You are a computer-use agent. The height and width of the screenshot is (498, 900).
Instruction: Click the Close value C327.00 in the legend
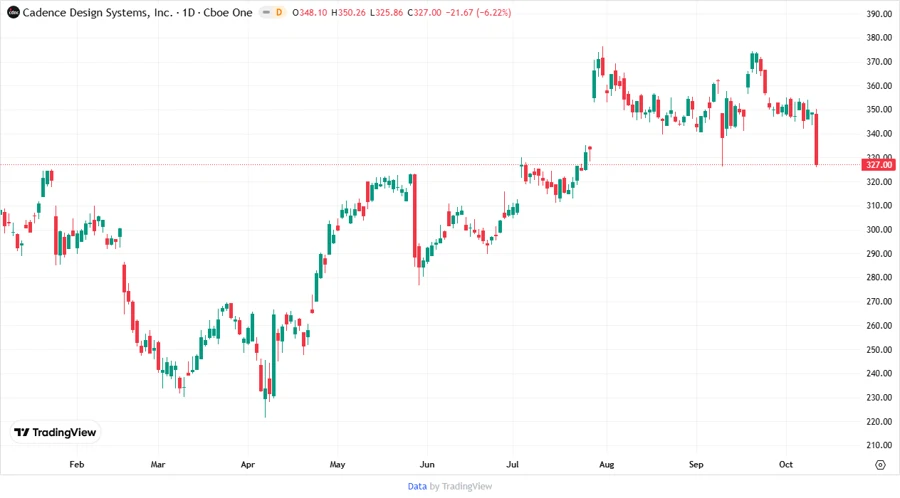tap(394, 12)
